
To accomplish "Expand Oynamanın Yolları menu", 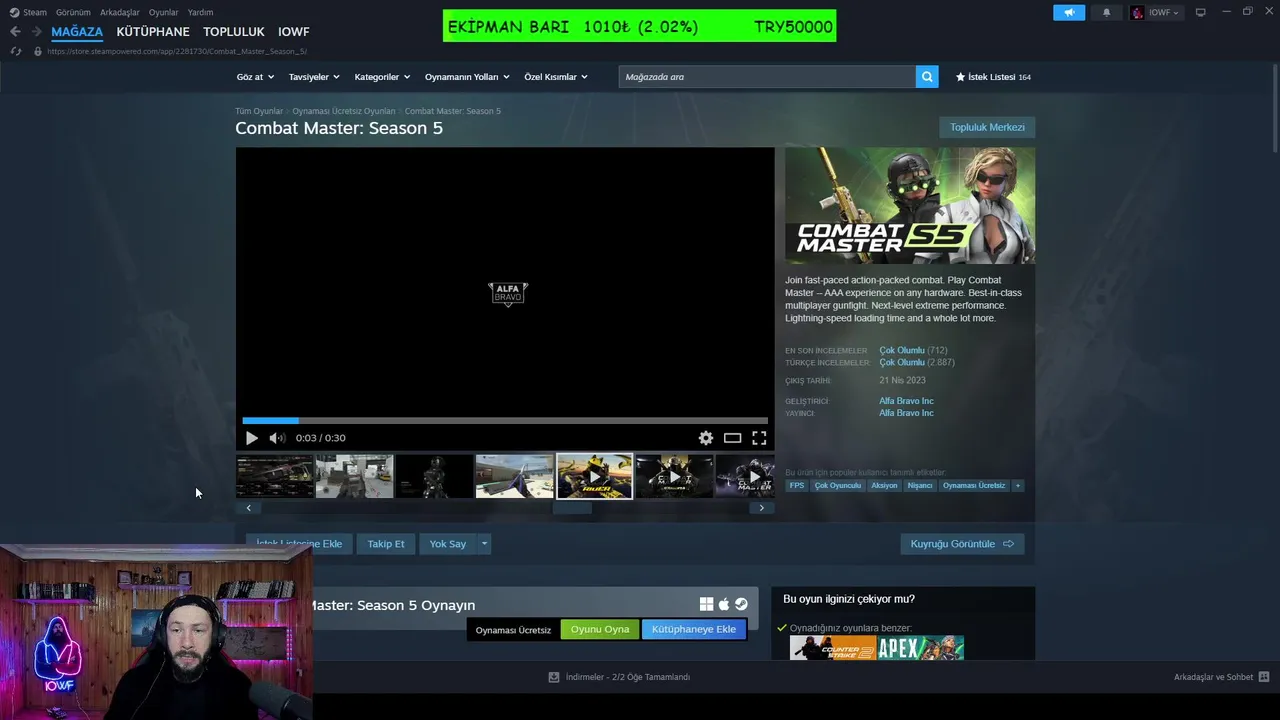I will [x=467, y=77].
